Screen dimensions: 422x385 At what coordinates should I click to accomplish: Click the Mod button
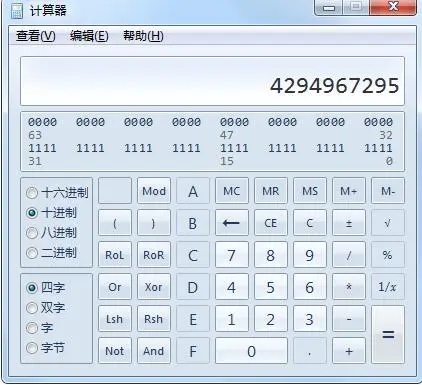coord(154,191)
